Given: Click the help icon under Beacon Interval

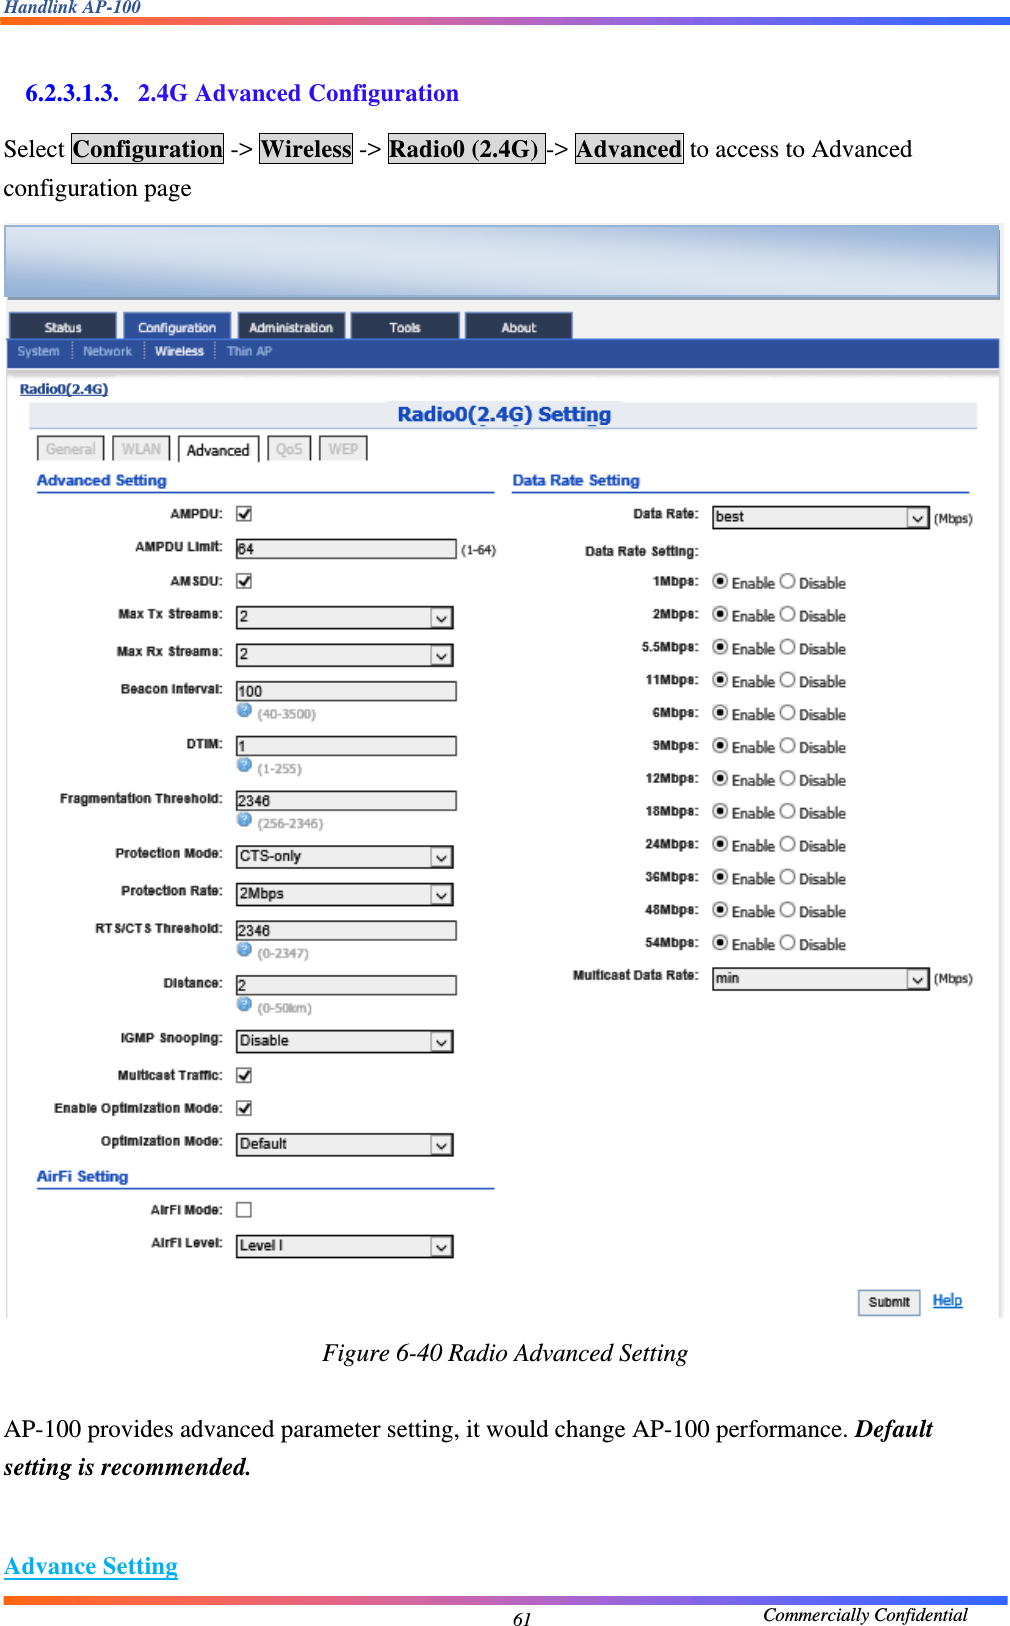Looking at the screenshot, I should coord(244,710).
